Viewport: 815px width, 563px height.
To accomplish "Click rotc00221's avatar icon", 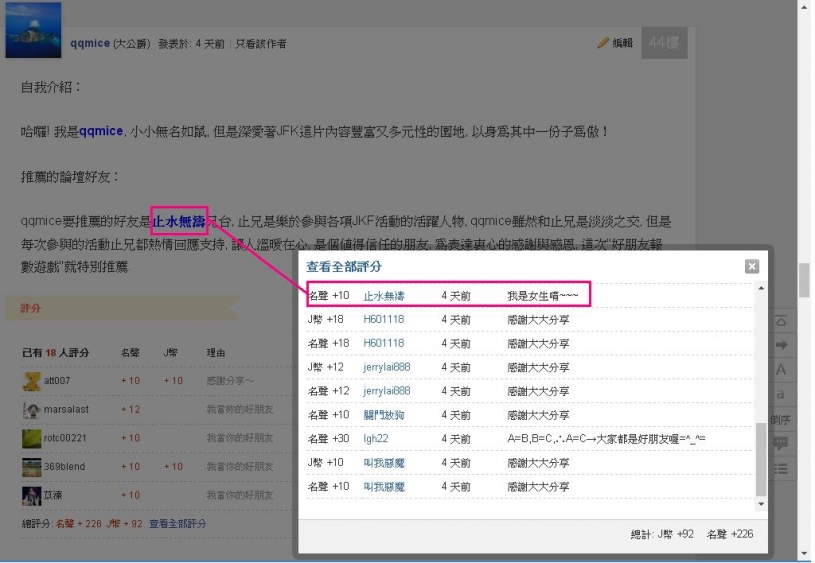I will click(31, 438).
